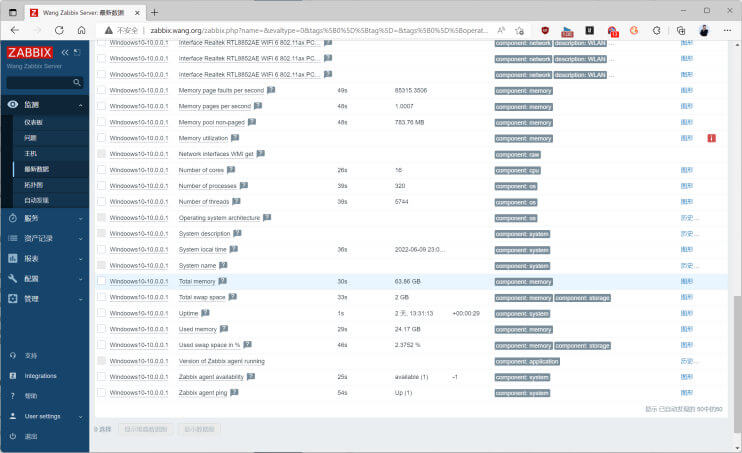Click the flag icon beside System local time
Screen dimensions: 742x453
click(x=234, y=249)
